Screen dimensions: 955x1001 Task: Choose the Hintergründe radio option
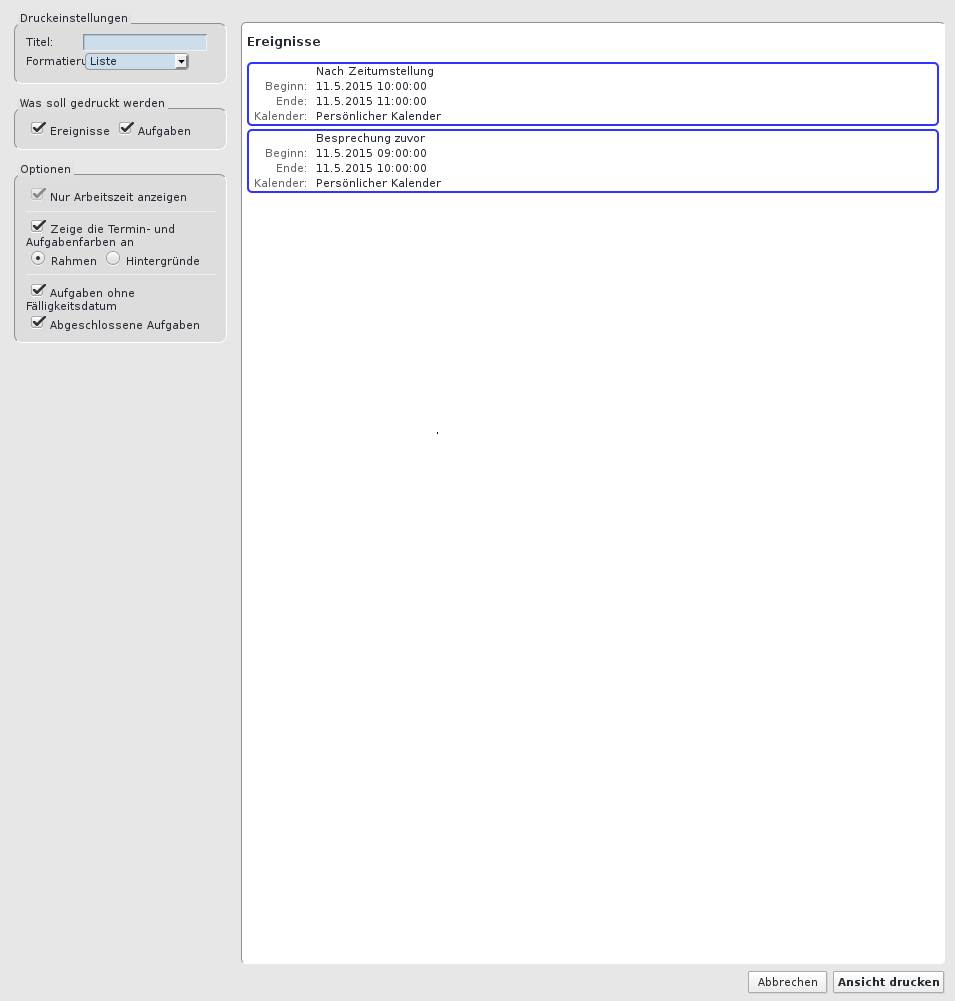coord(113,259)
